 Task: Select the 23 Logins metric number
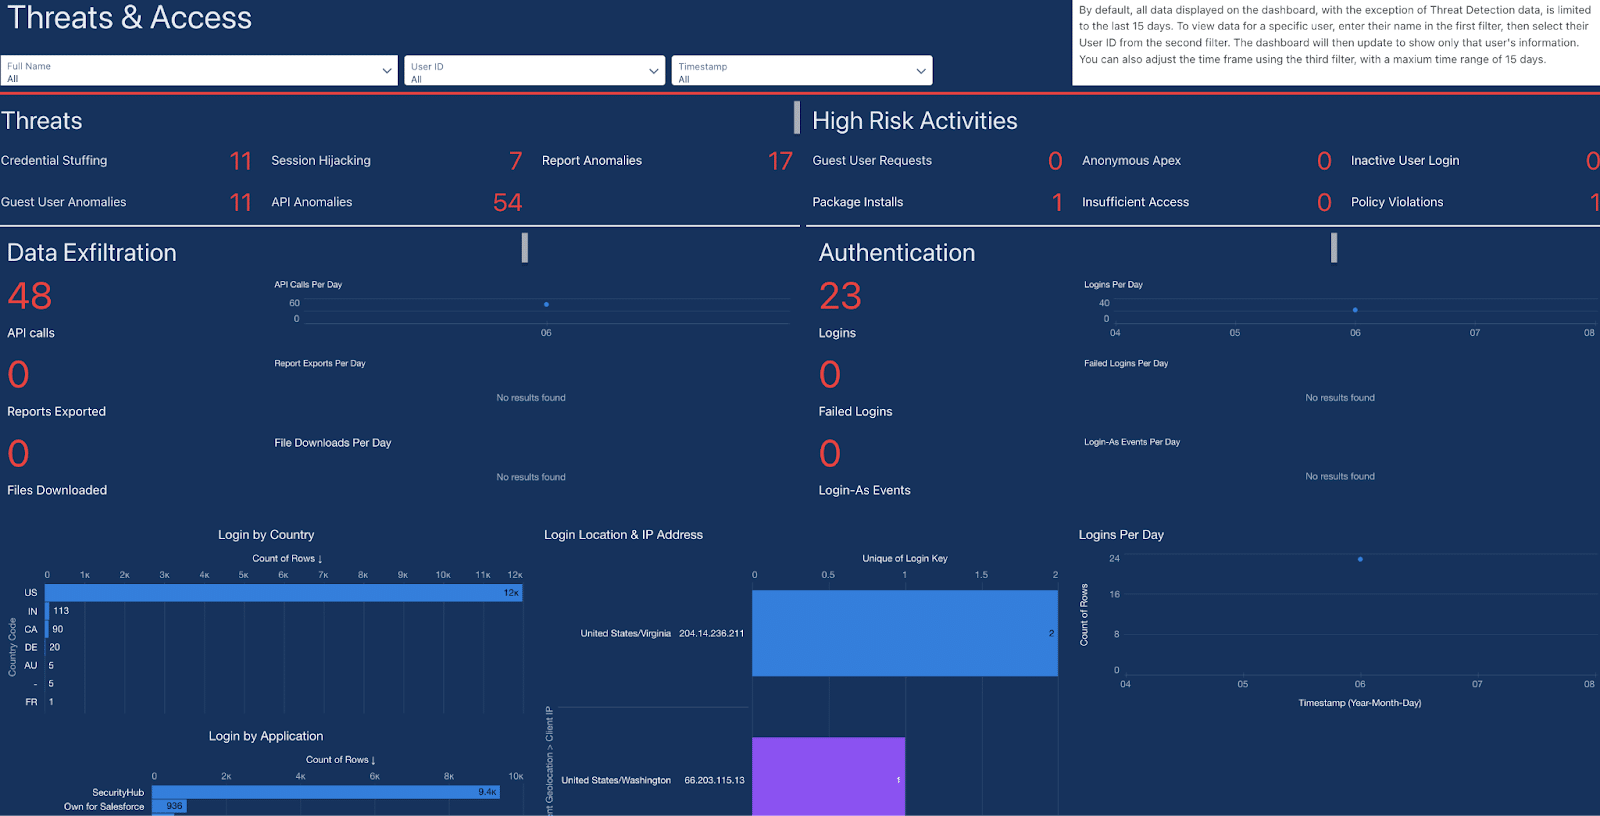click(x=840, y=296)
